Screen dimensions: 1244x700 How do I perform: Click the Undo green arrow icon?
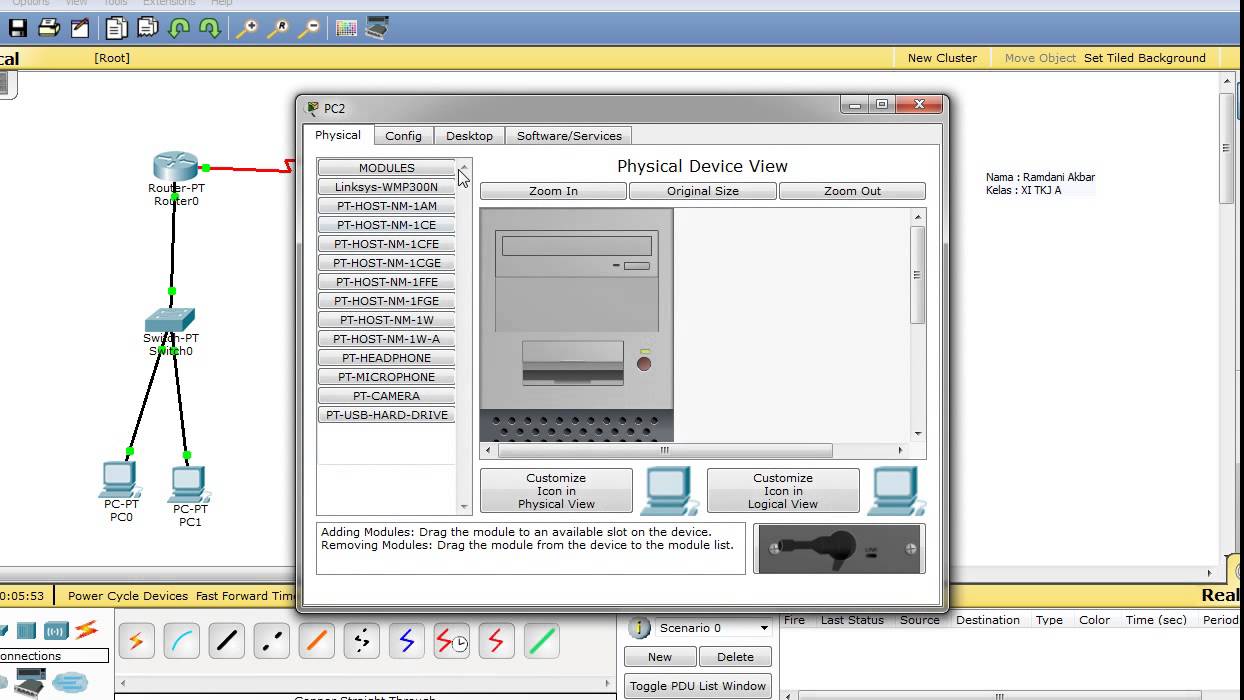[179, 29]
